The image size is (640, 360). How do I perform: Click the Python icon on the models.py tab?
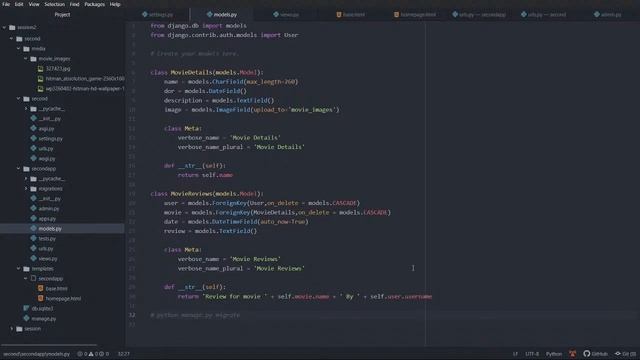click(x=209, y=14)
